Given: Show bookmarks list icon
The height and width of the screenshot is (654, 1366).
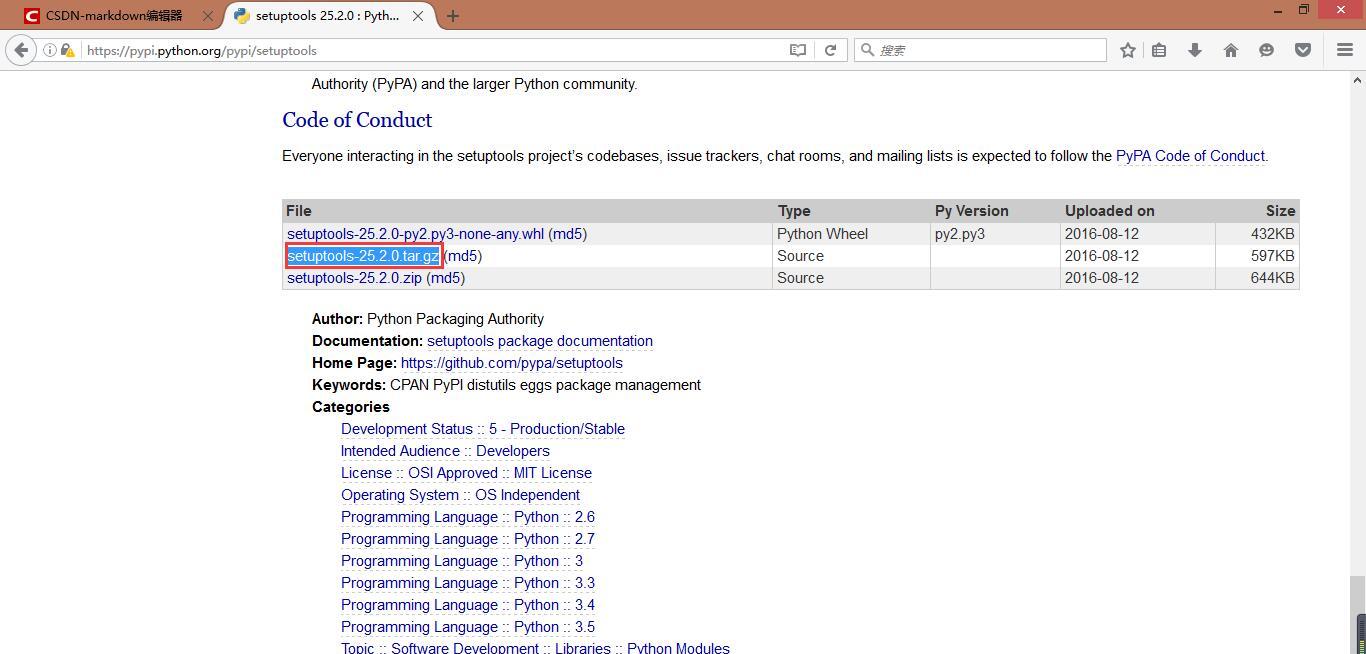Looking at the screenshot, I should coord(1159,50).
